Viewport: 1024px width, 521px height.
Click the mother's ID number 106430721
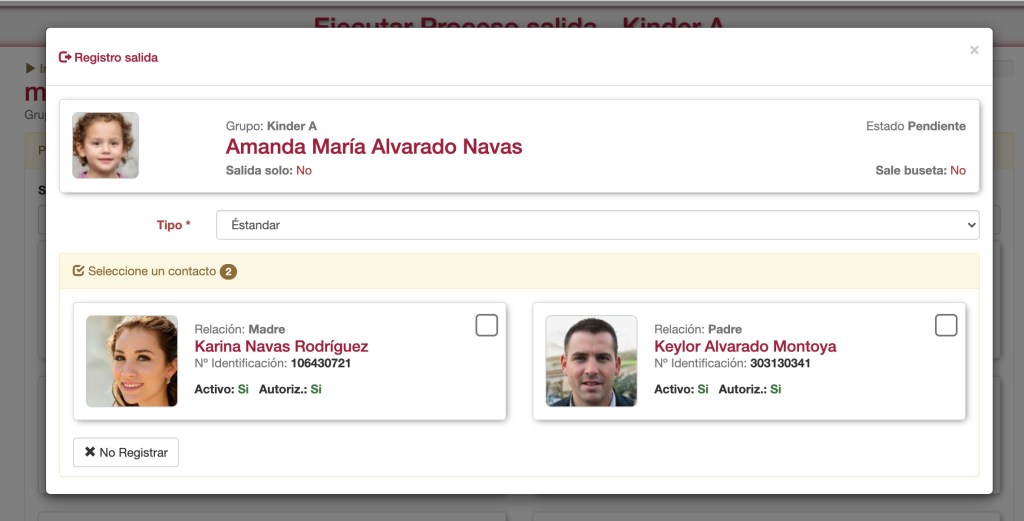(320, 363)
